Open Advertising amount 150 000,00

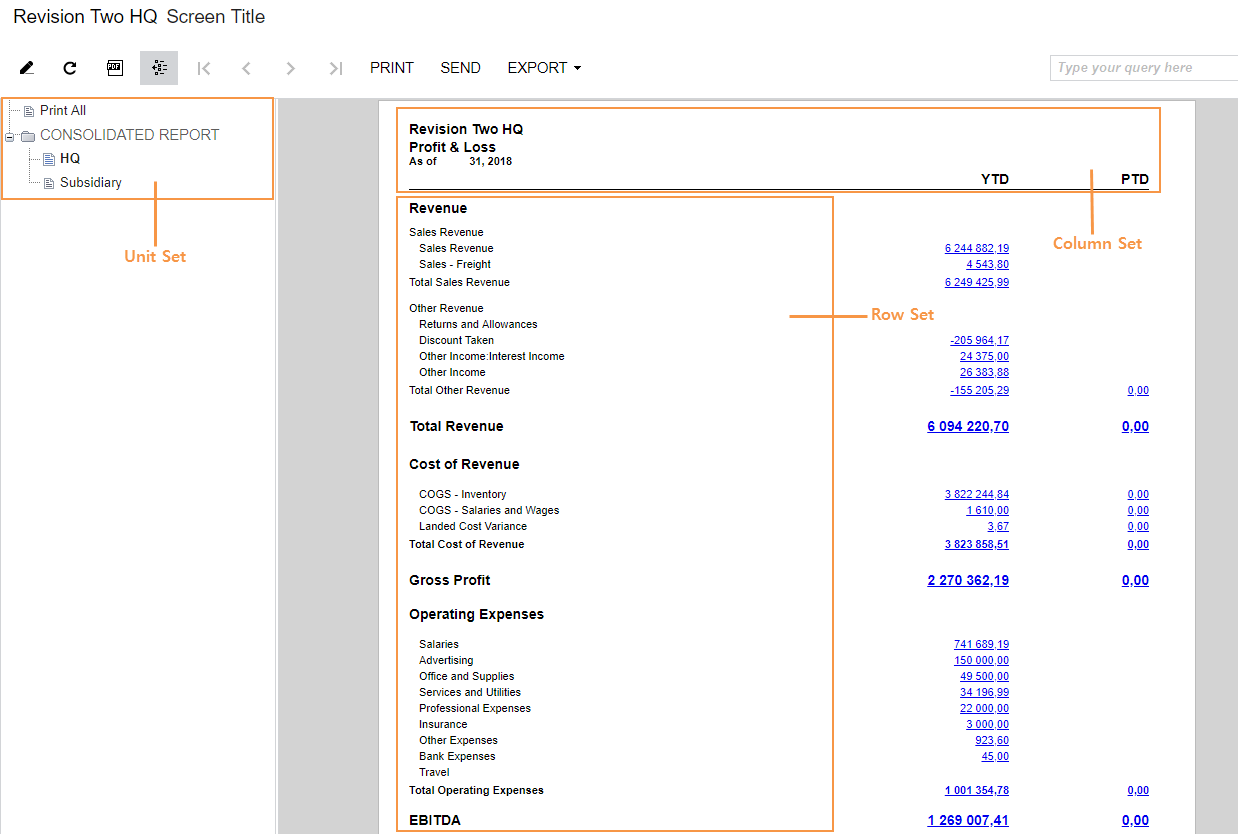982,660
